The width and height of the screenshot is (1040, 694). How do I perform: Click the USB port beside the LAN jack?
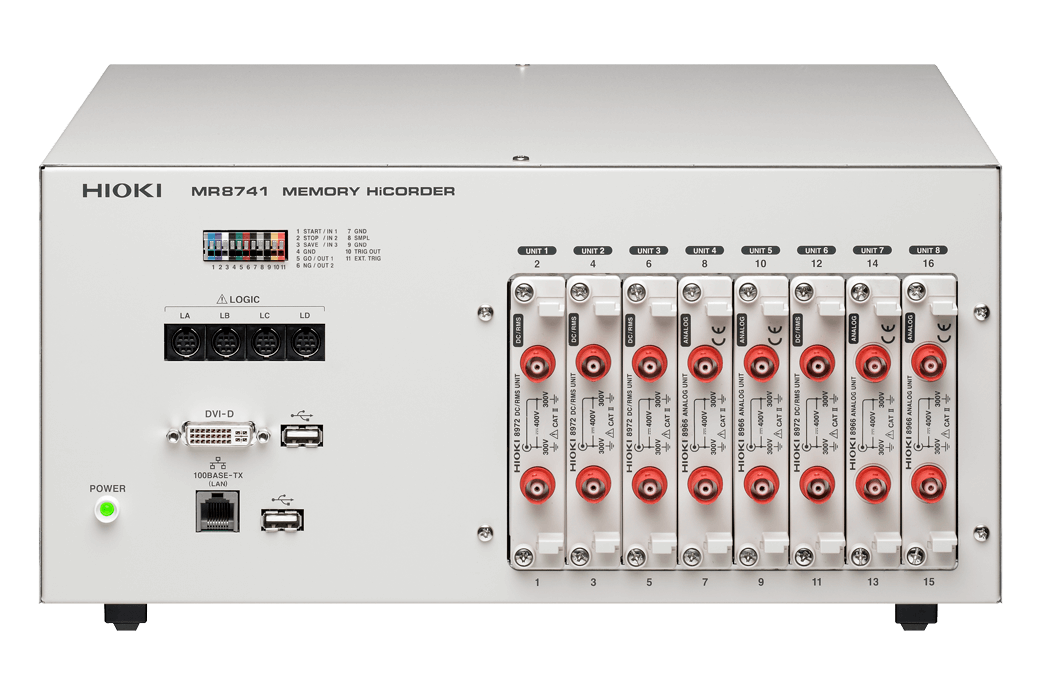pos(283,519)
